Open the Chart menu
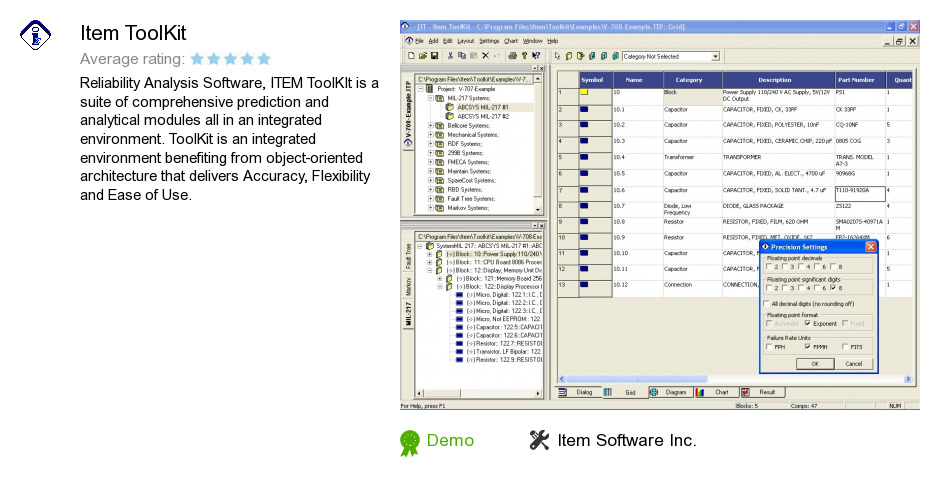Viewport: 940px width, 487px height. click(511, 41)
